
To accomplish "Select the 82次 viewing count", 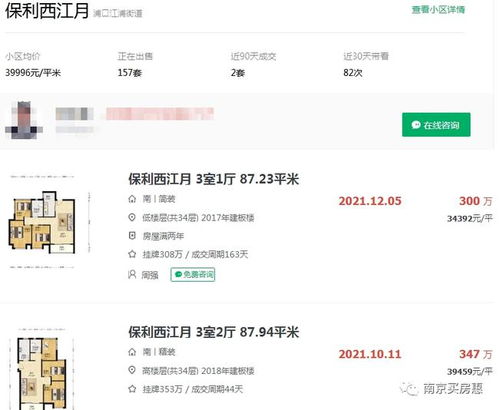I will point(353,73).
